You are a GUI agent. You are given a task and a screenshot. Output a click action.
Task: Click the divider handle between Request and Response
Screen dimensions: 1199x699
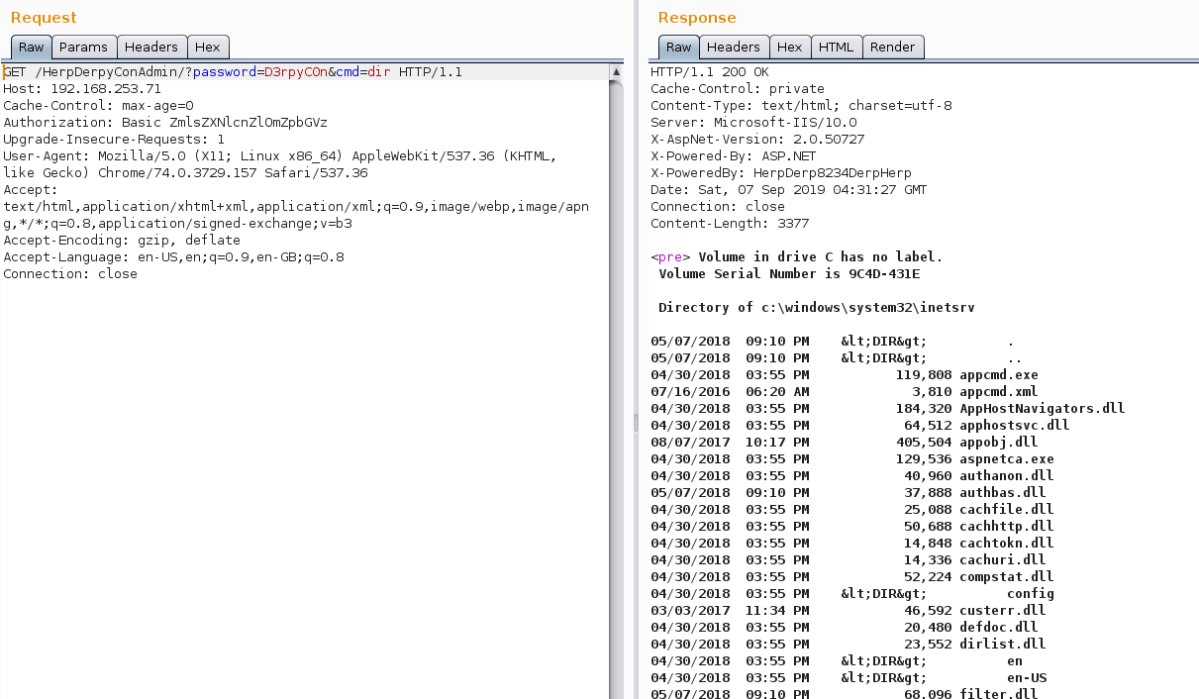point(635,423)
